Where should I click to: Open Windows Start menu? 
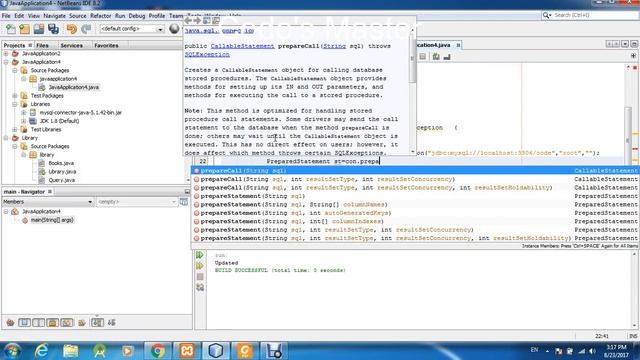[x=12, y=351]
